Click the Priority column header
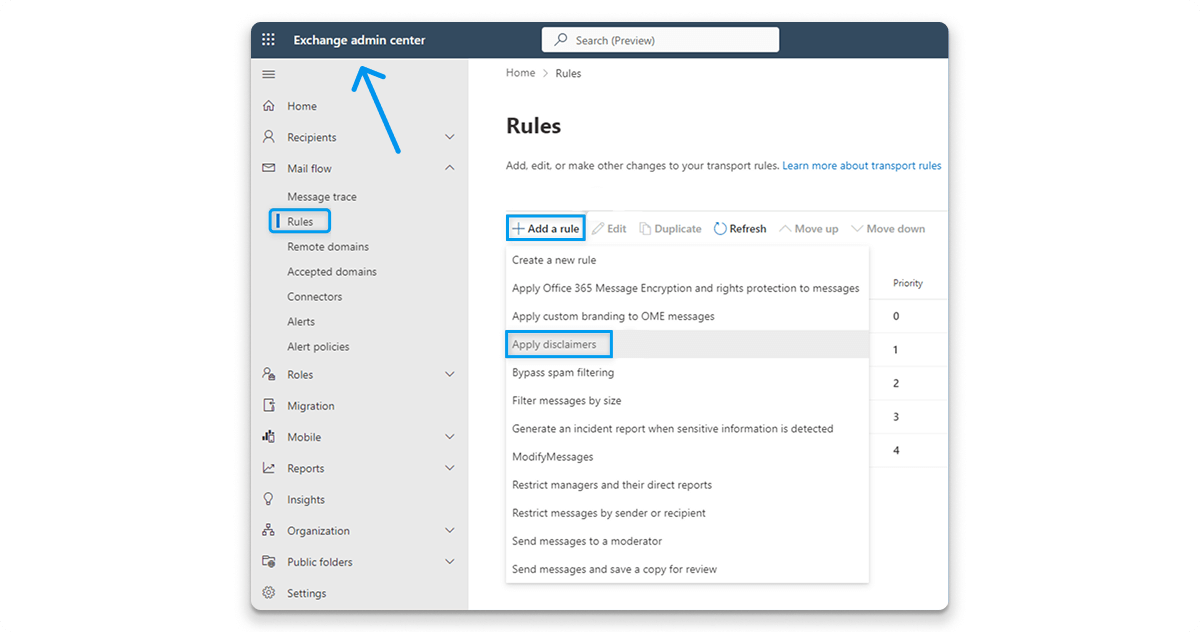1200x636 pixels. 908,283
